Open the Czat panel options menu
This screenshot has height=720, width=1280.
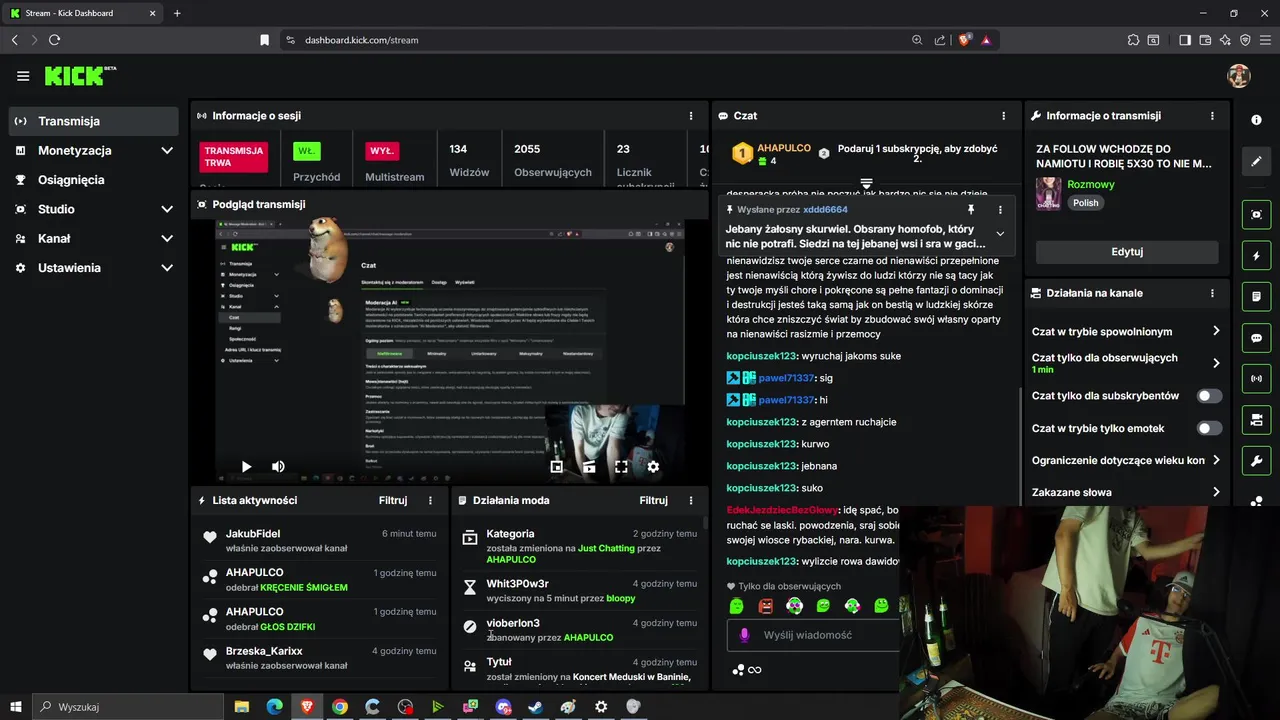tap(1004, 116)
